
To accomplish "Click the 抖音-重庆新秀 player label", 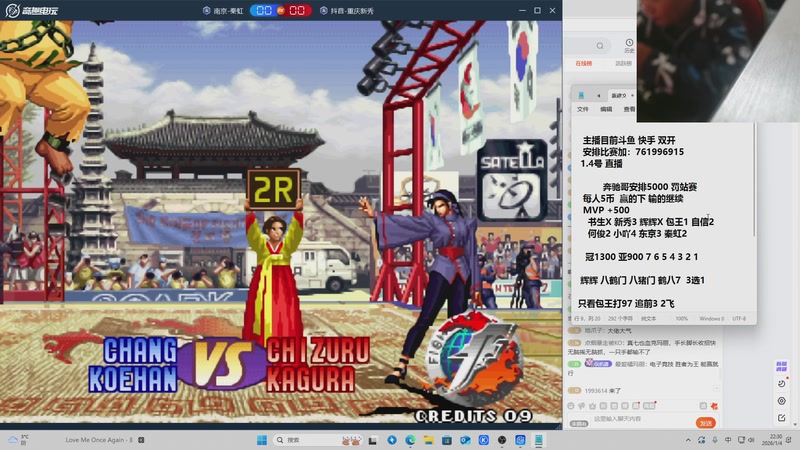I will pos(347,11).
